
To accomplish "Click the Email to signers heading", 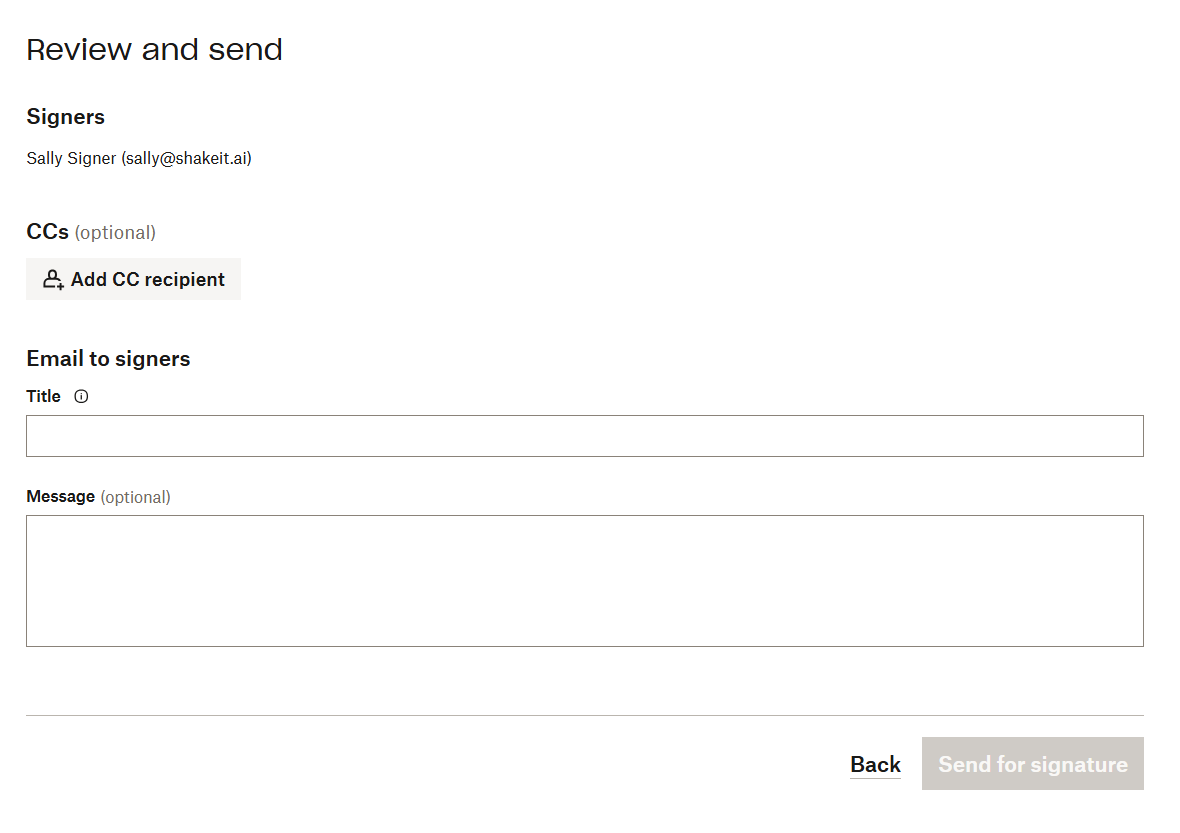I will pos(108,359).
